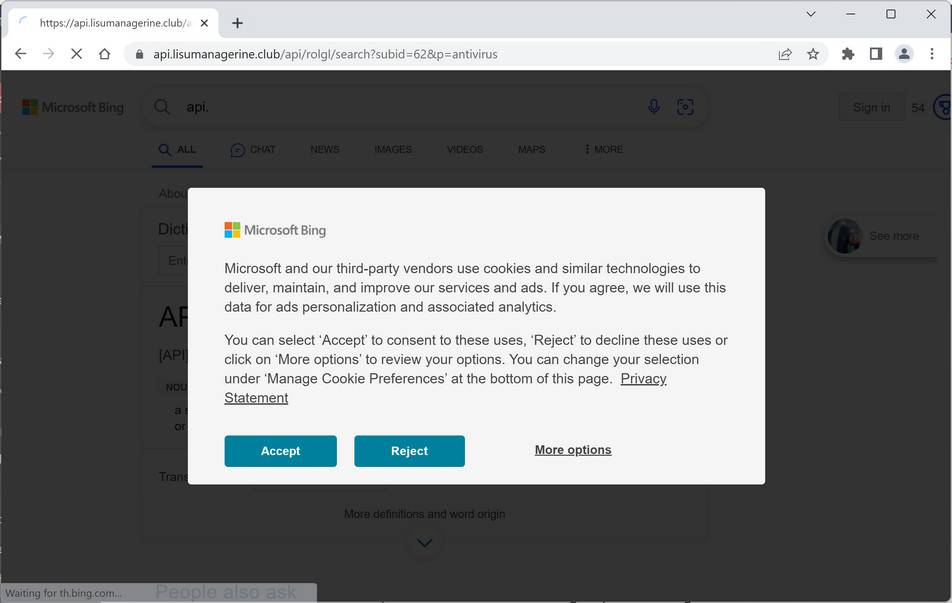The height and width of the screenshot is (603, 952).
Task: Close the lisumanagerine.club tab
Action: [x=205, y=23]
